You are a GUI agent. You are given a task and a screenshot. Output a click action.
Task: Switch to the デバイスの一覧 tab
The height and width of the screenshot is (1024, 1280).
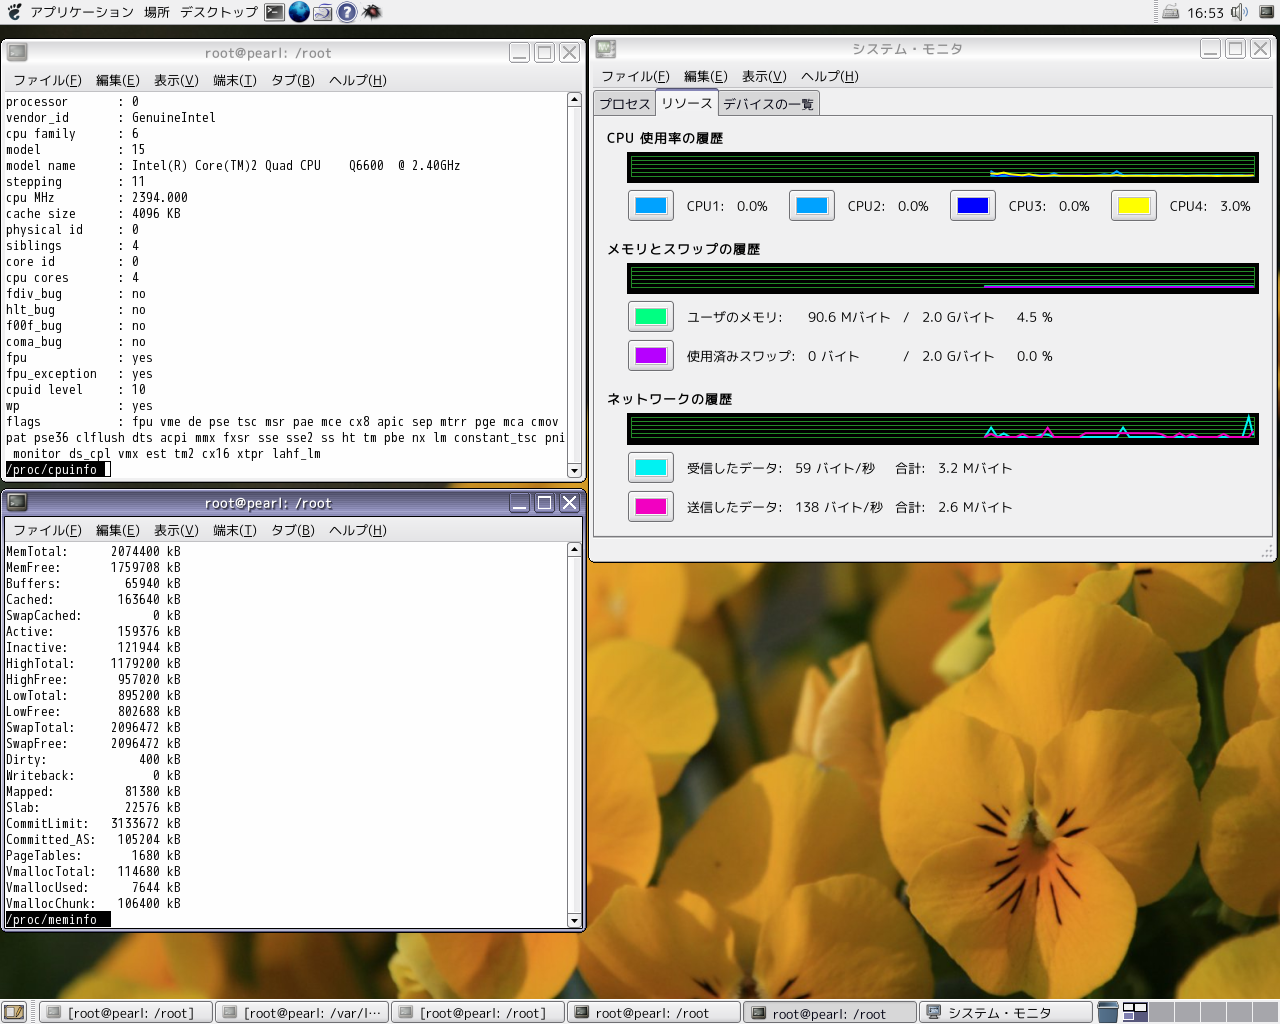768,104
